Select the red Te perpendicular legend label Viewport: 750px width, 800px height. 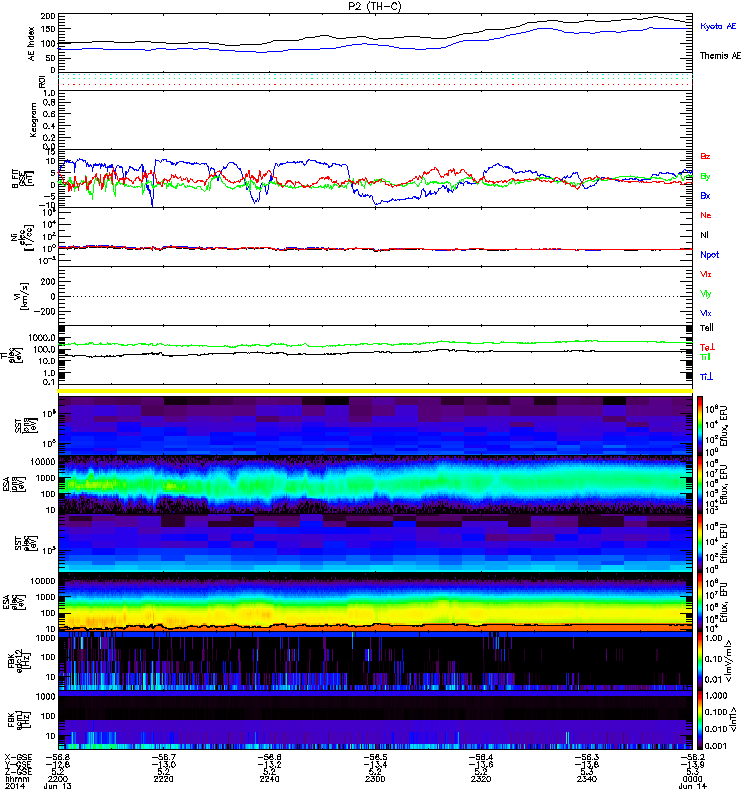[707, 347]
